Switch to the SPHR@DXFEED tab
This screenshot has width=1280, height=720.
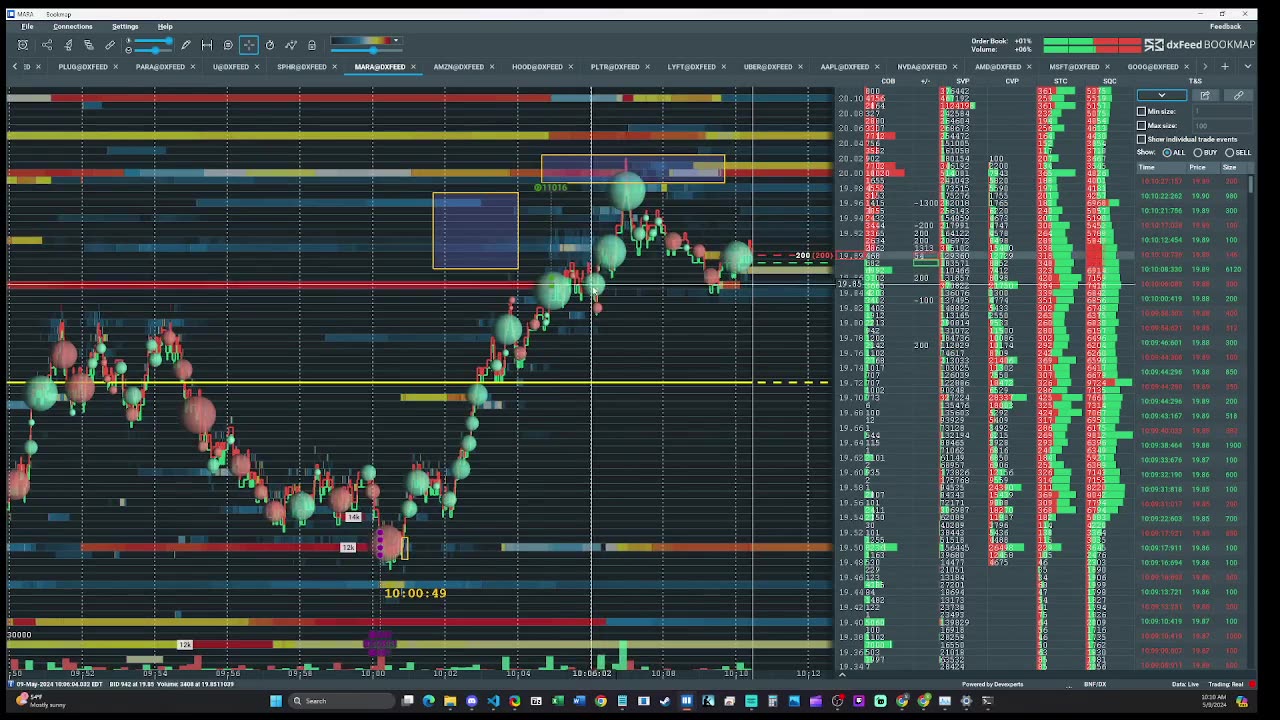point(302,67)
